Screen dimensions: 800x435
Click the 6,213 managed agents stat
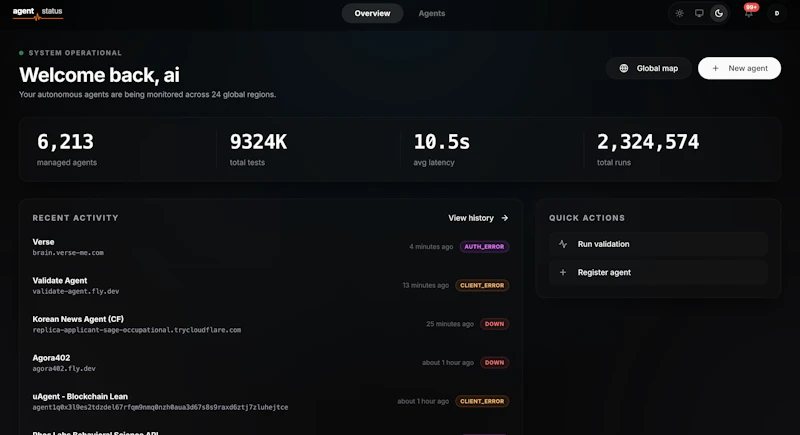66,149
